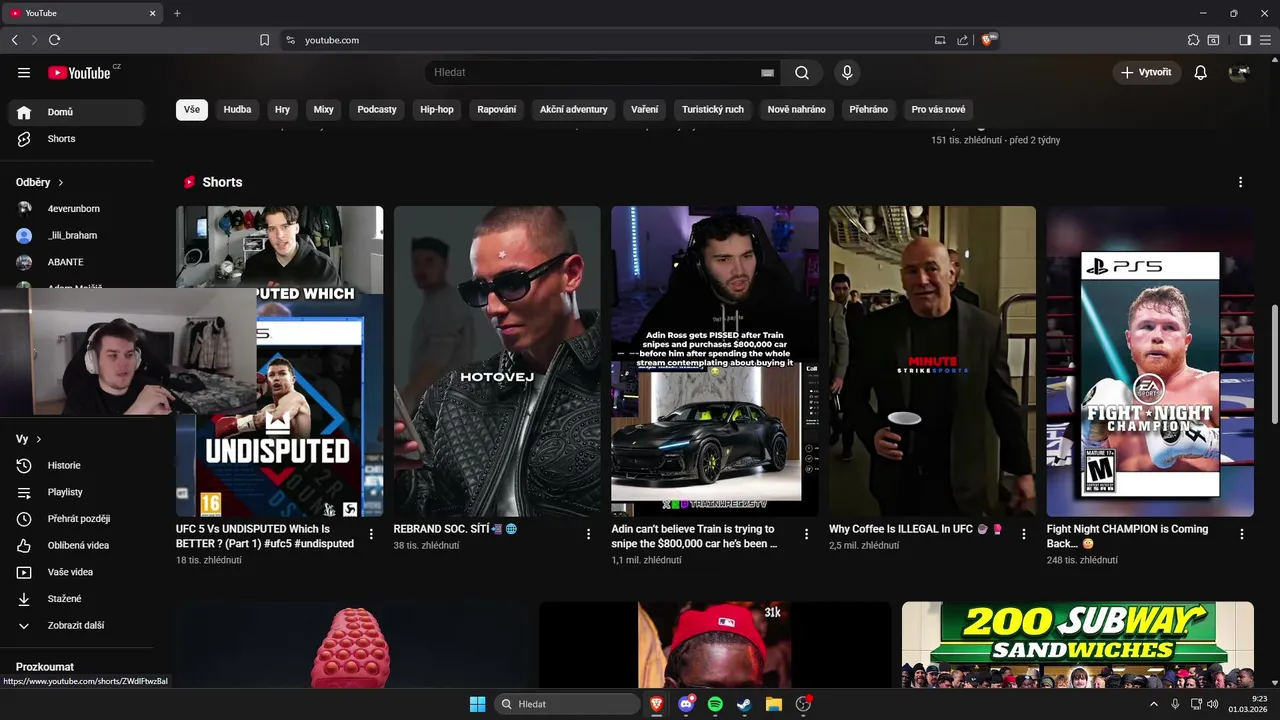This screenshot has height=720, width=1280.
Task: Open a new browser tab
Action: 177,13
